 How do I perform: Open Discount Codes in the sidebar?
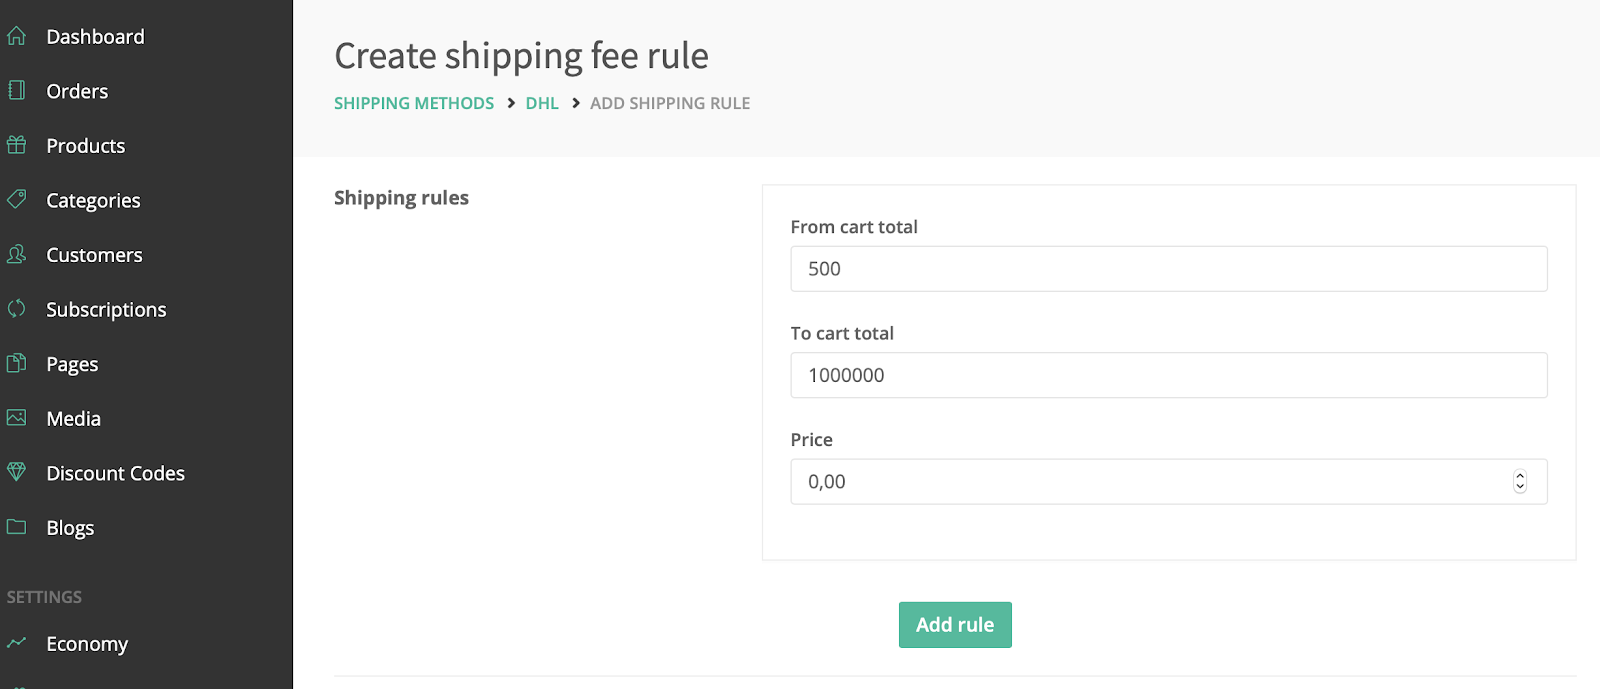(x=115, y=473)
